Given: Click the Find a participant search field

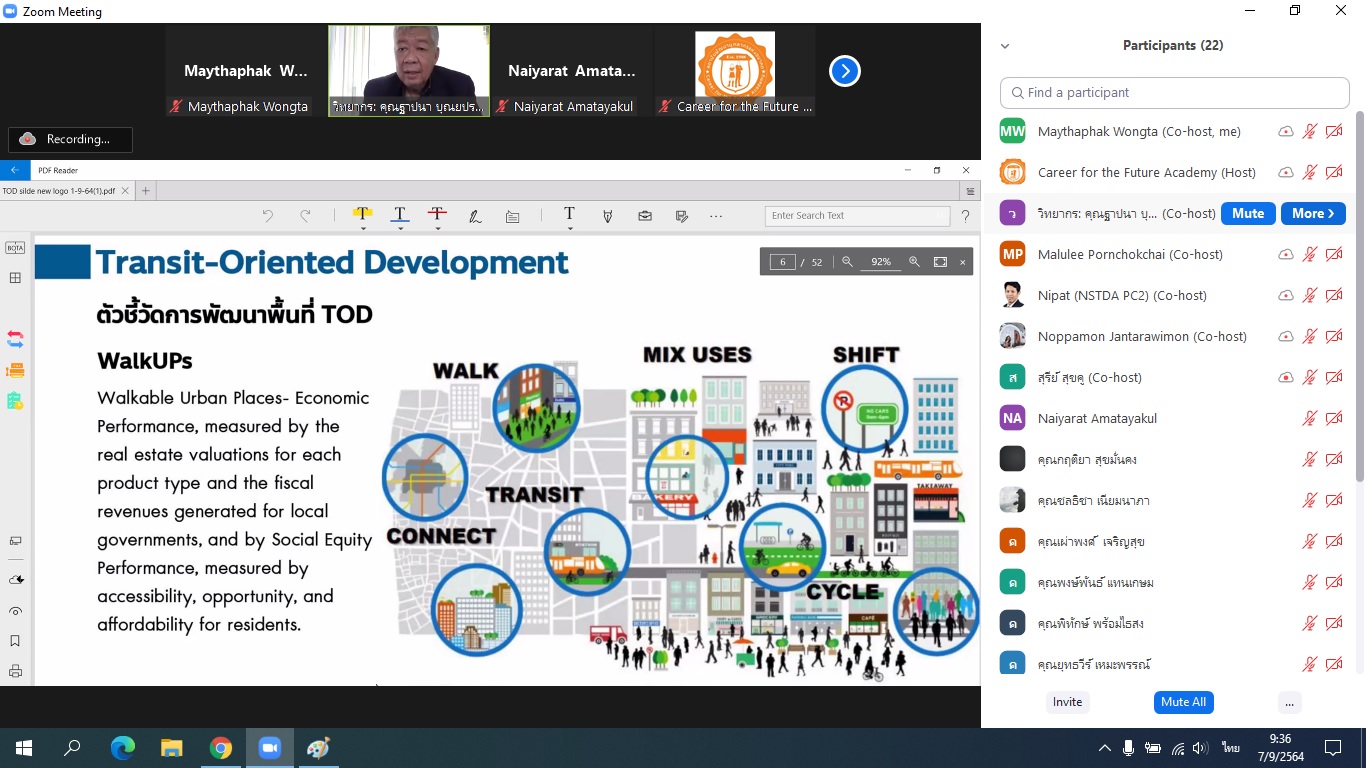Looking at the screenshot, I should 1175,92.
